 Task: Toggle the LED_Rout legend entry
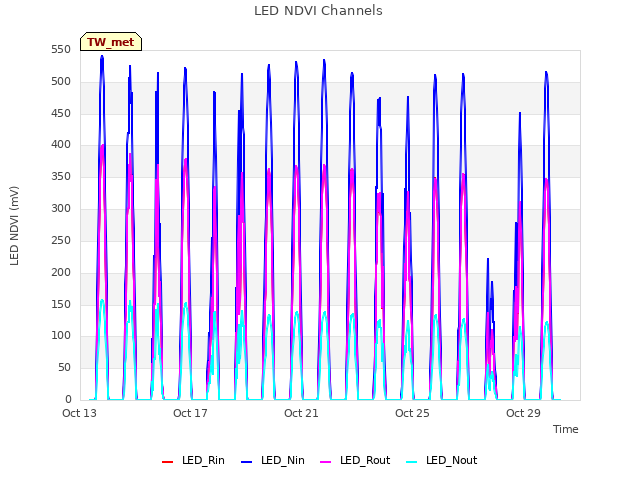355,460
